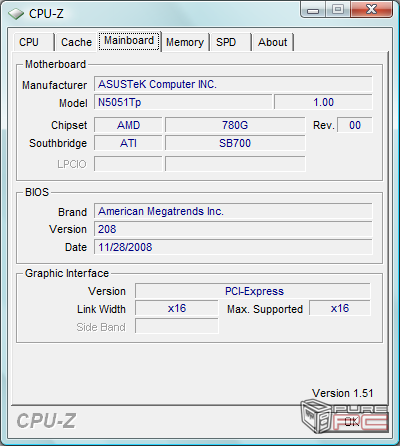Click the CPU-Z title bar app icon
The width and height of the screenshot is (400, 446).
pyautogui.click(x=16, y=14)
